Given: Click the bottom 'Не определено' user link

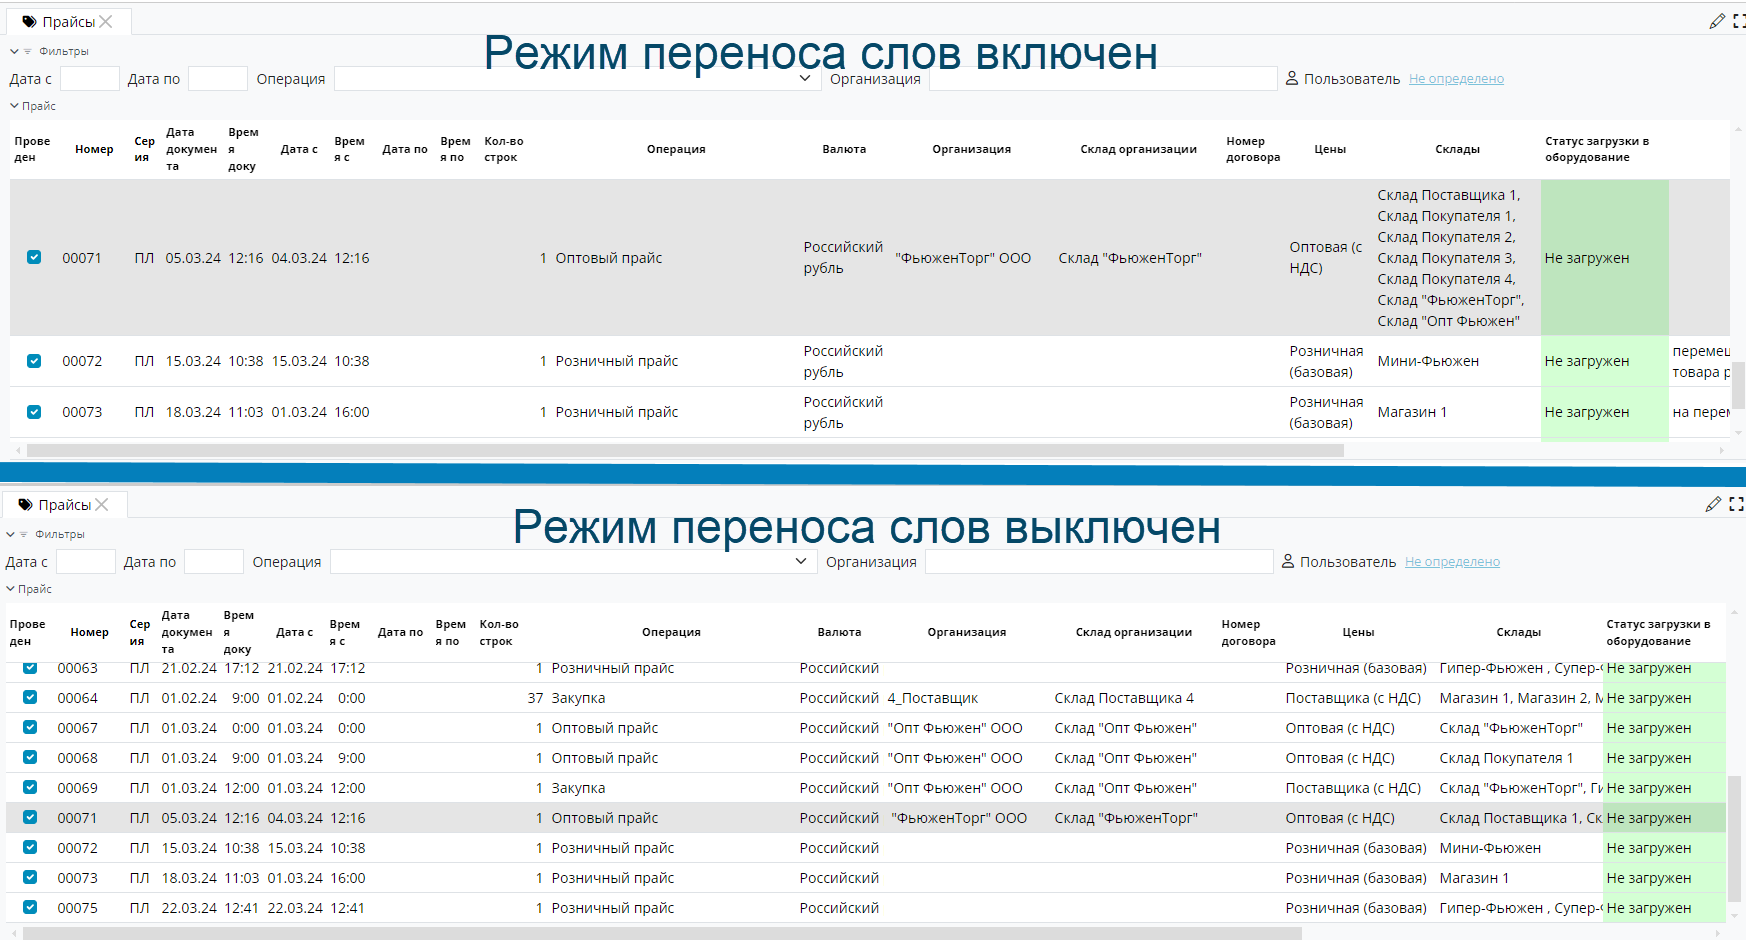Looking at the screenshot, I should point(1452,562).
